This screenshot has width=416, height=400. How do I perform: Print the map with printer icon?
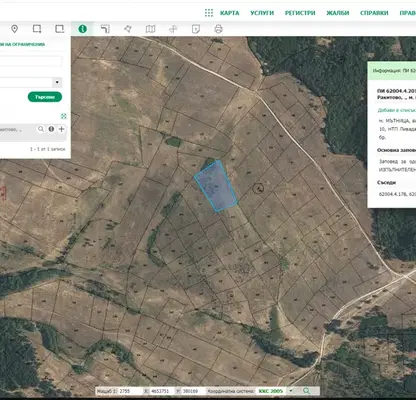tap(218, 29)
